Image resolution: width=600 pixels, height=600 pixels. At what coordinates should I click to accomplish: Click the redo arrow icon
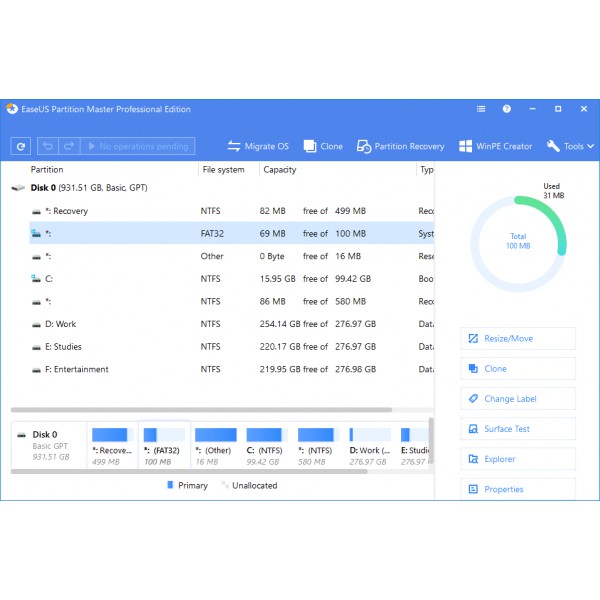(69, 146)
